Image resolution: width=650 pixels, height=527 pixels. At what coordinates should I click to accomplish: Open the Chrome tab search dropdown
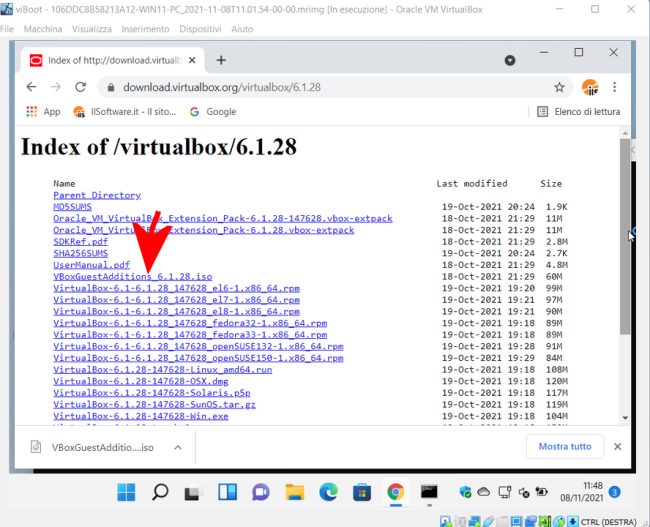coord(509,60)
